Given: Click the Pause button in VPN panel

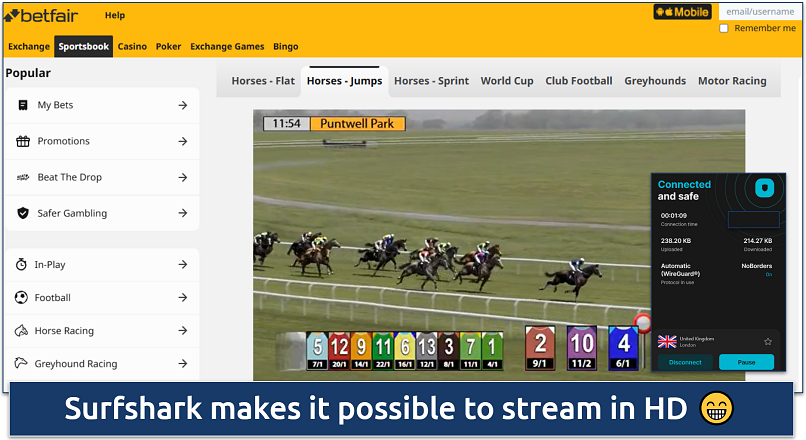Looking at the screenshot, I should click(746, 362).
